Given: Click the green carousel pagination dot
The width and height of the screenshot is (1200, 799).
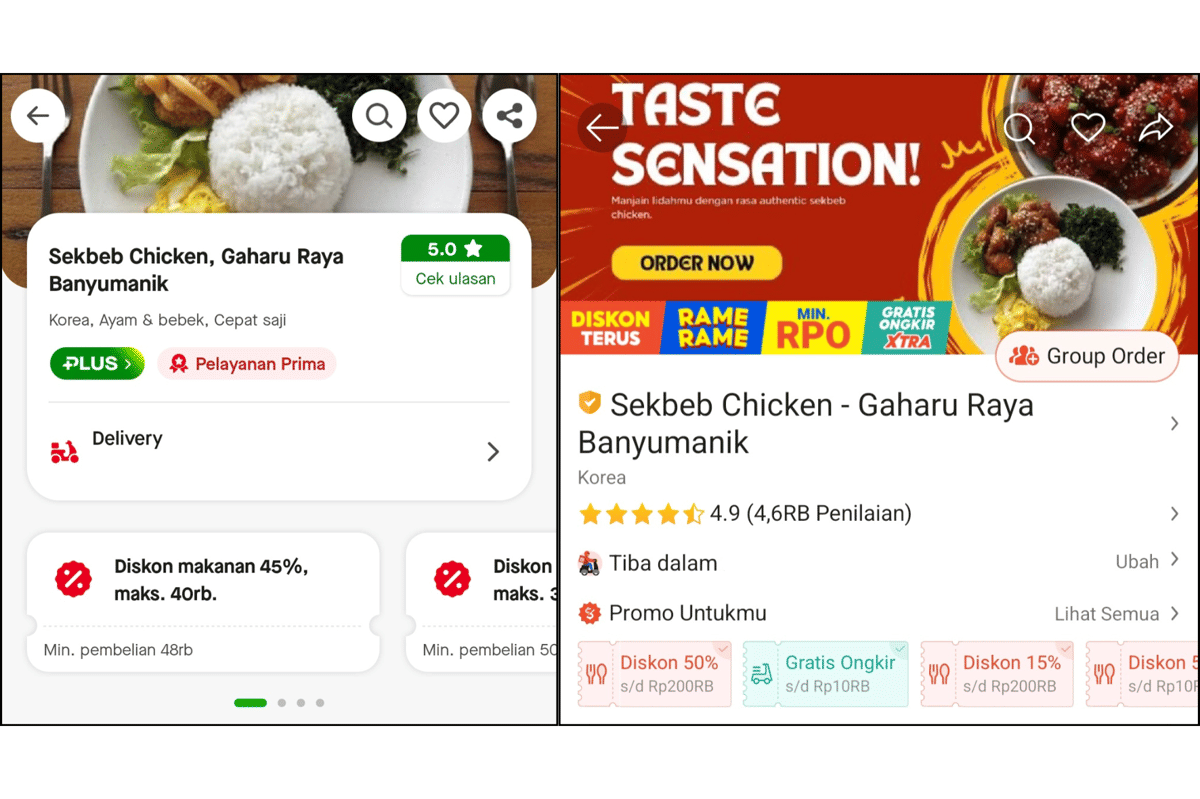Looking at the screenshot, I should [x=250, y=703].
